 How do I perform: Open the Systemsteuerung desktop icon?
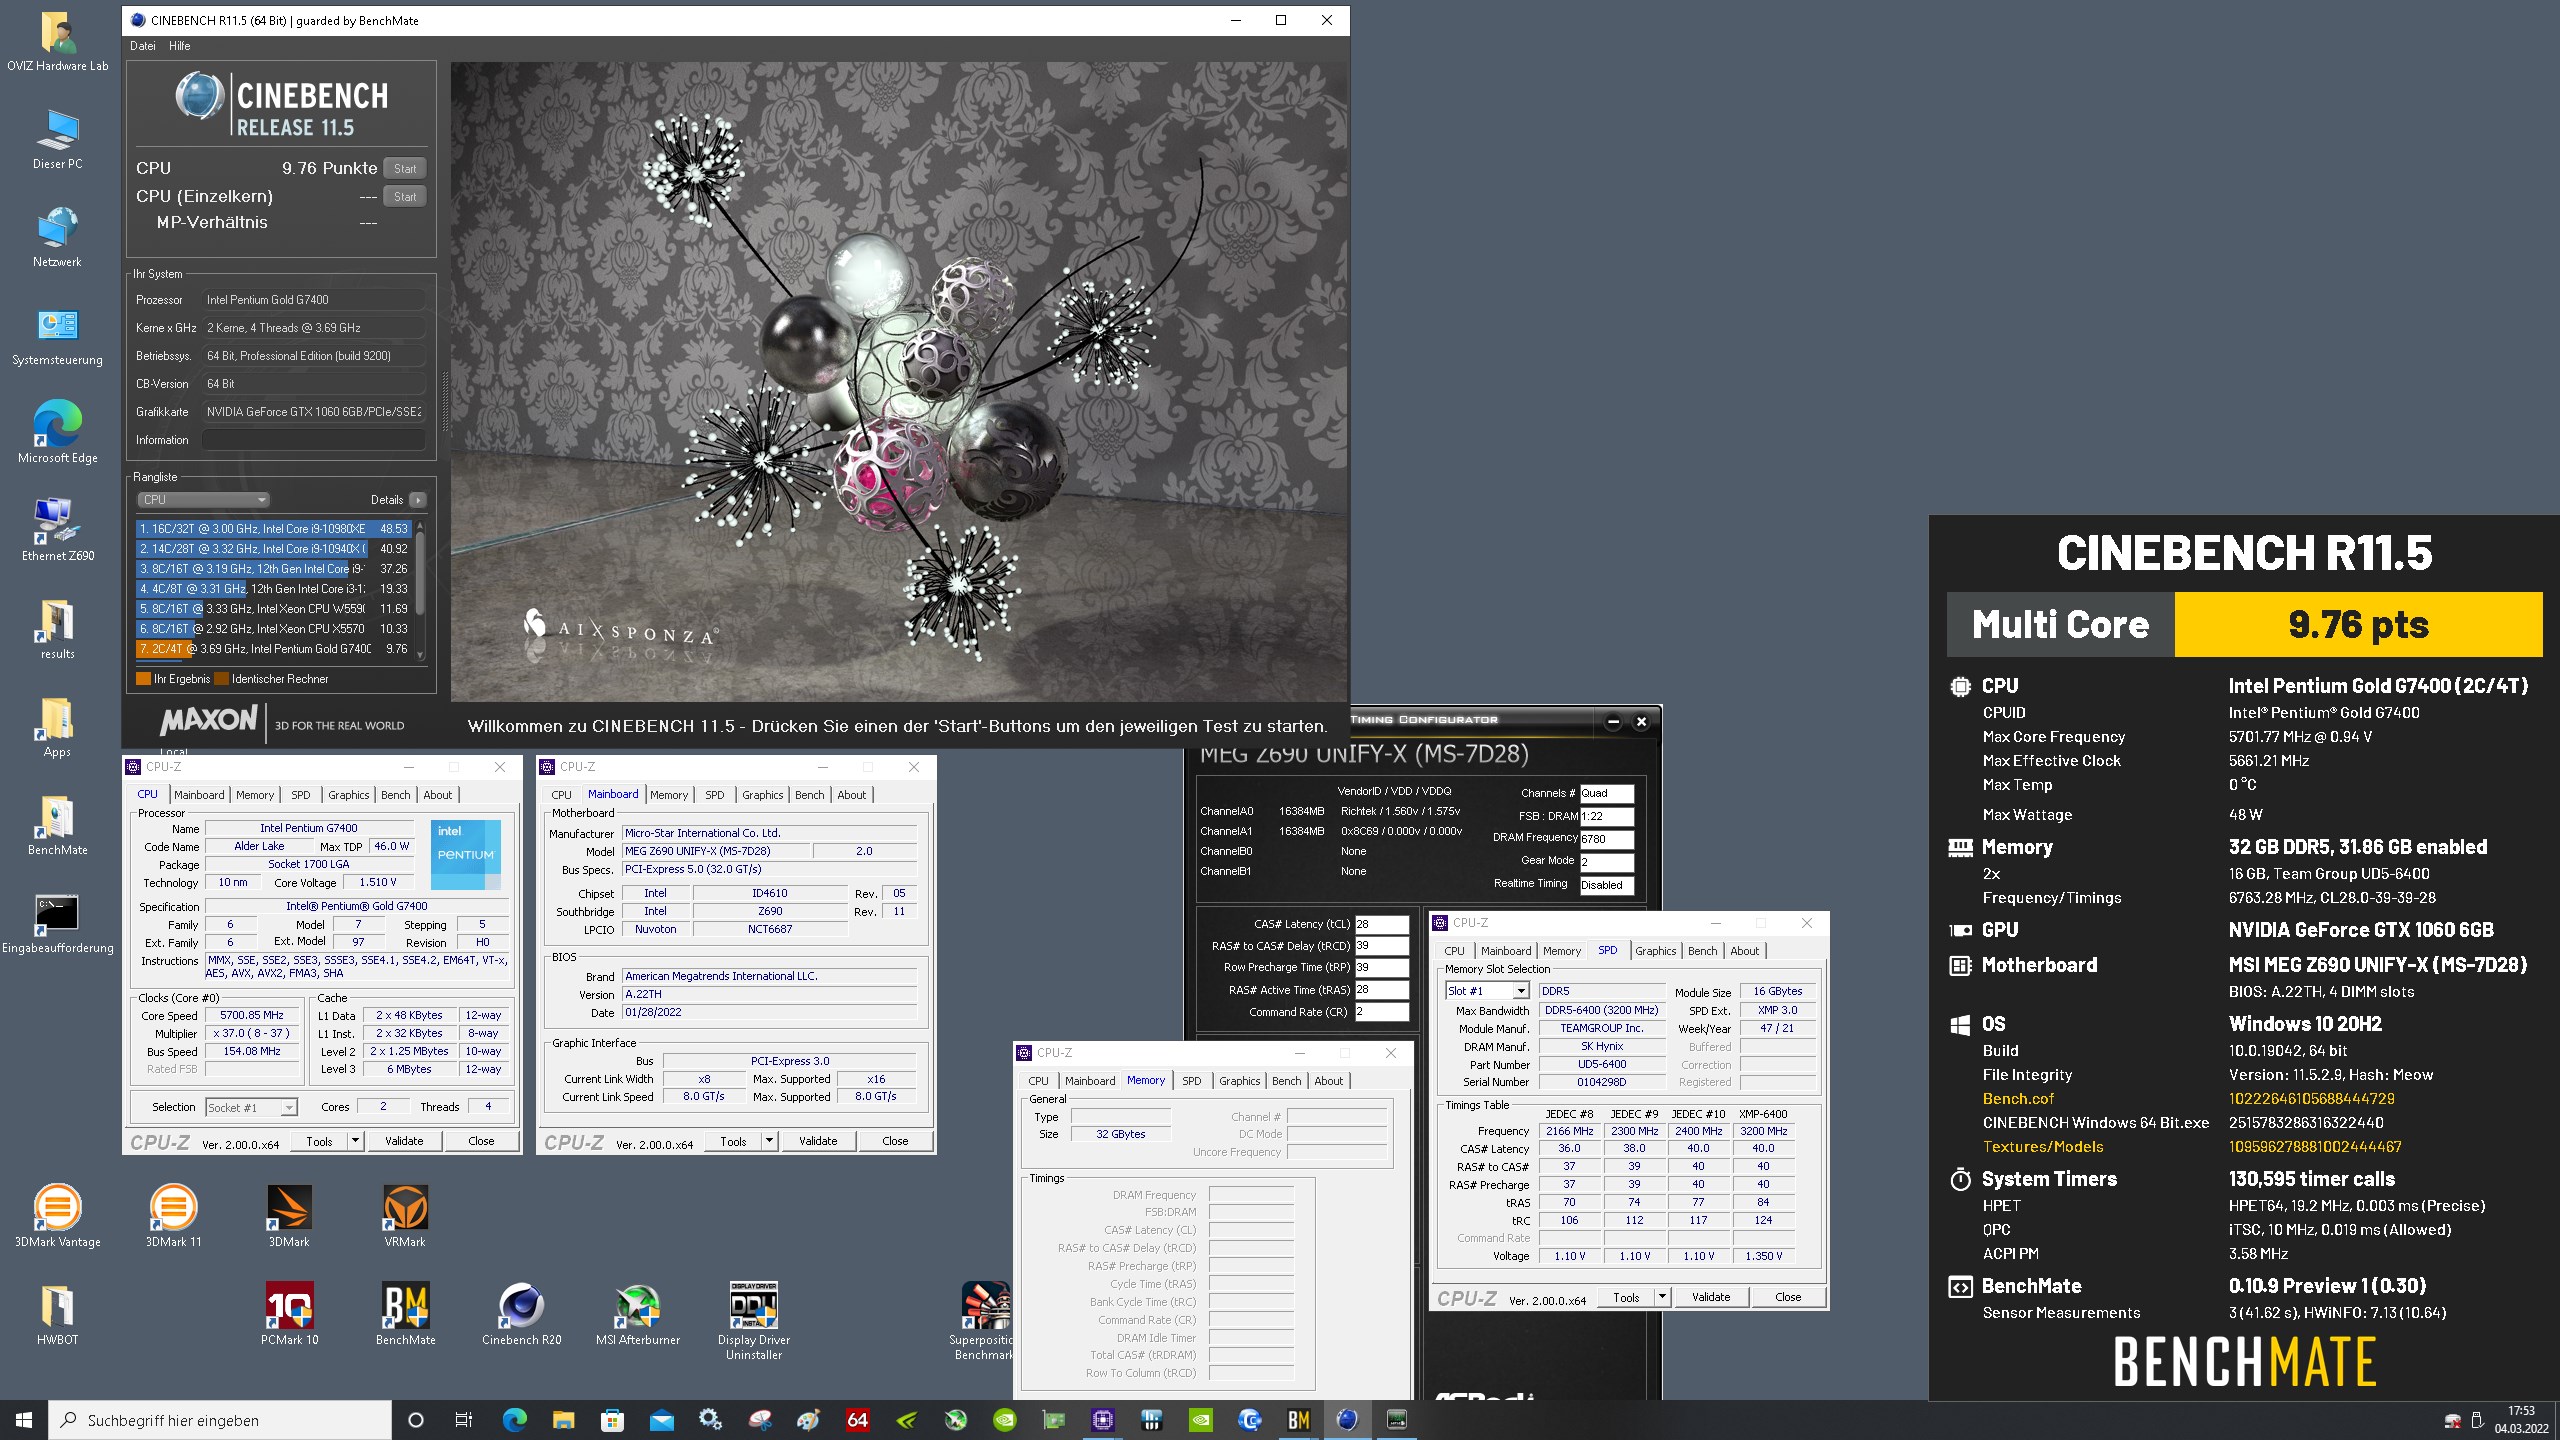[57, 337]
